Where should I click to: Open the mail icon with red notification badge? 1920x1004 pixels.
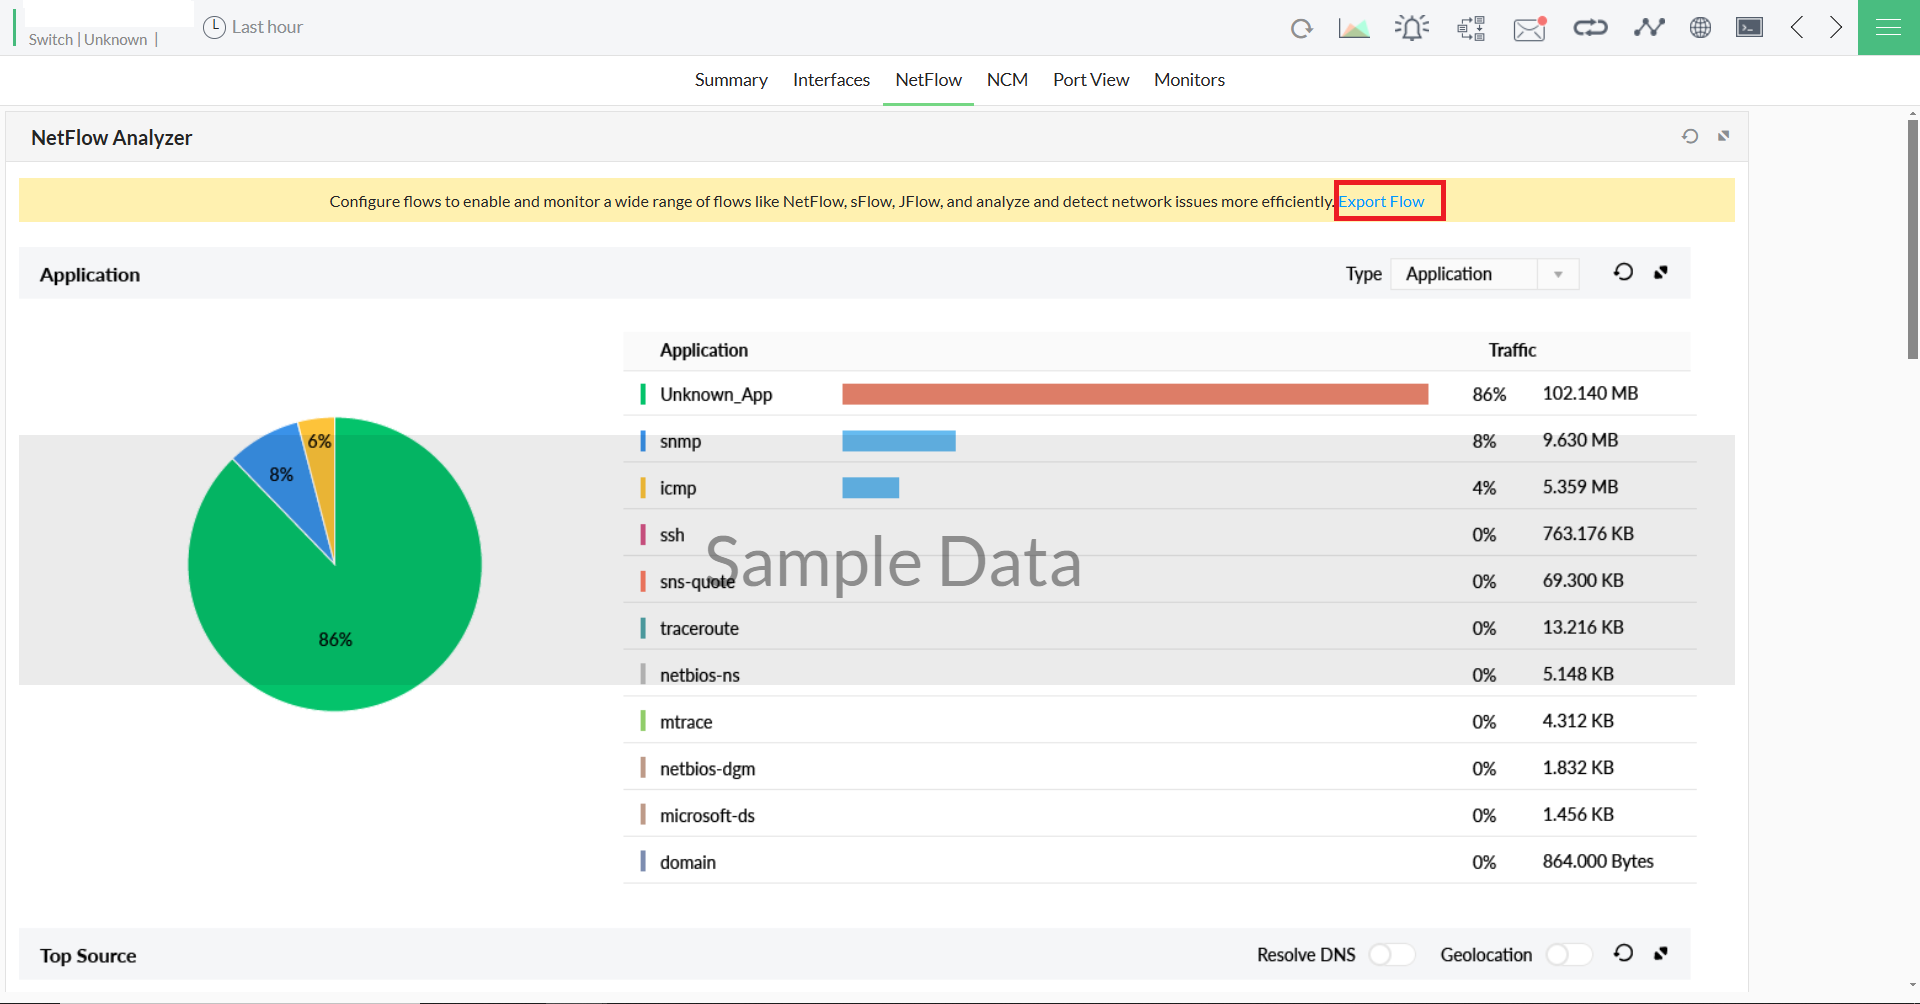click(x=1528, y=29)
